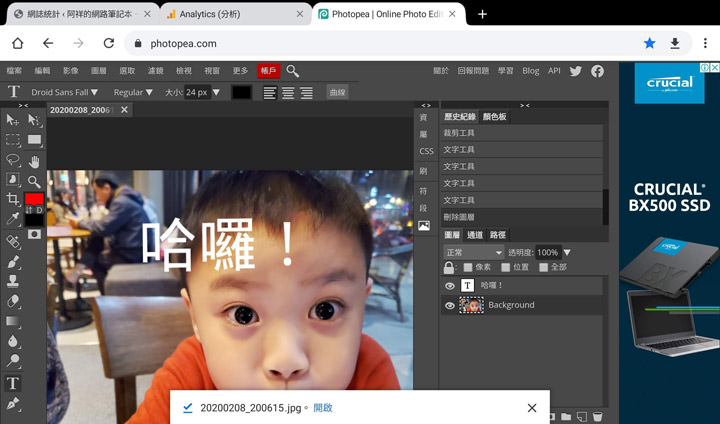Collapse the left toolbox panel arrows
Image resolution: width=720 pixels, height=424 pixels.
coord(23,105)
